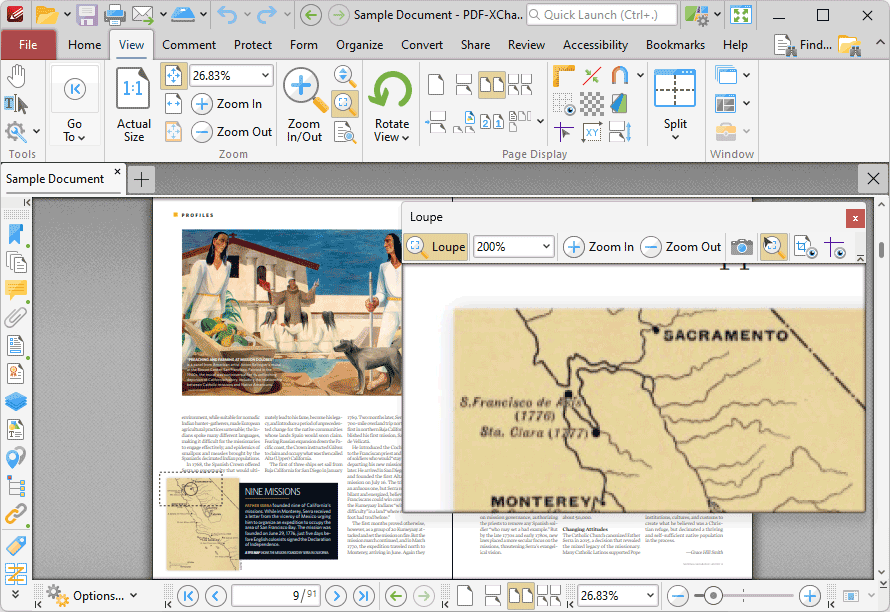Go to next page button
The width and height of the screenshot is (890, 612).
(336, 596)
